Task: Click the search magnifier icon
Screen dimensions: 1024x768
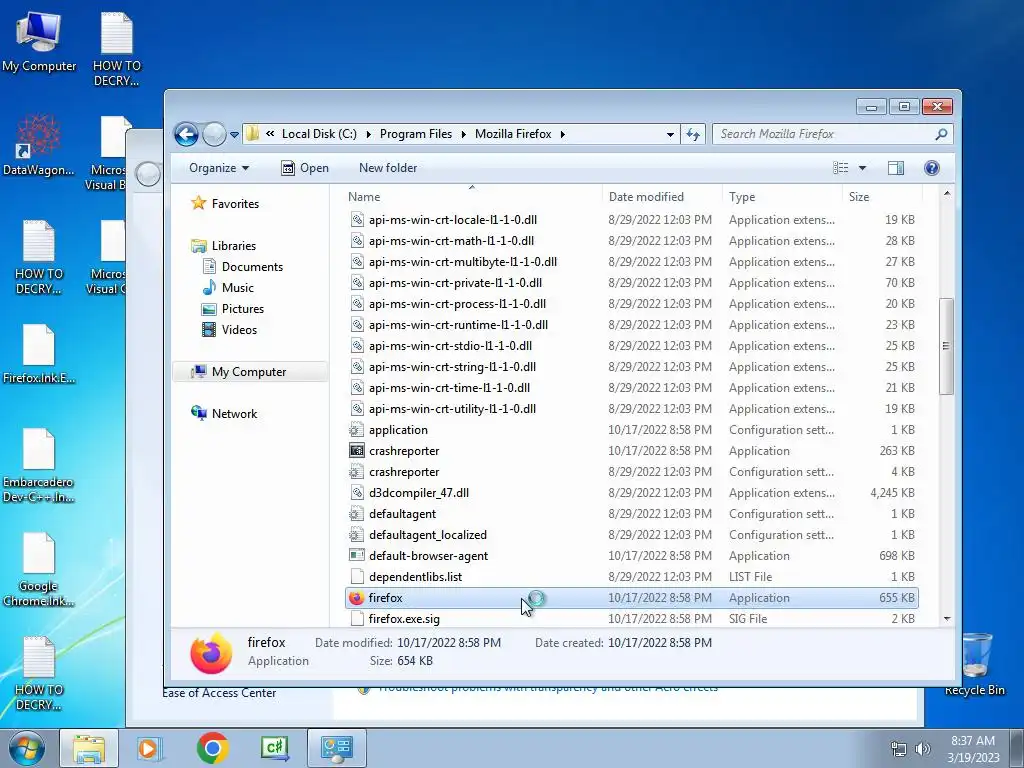Action: [x=941, y=134]
